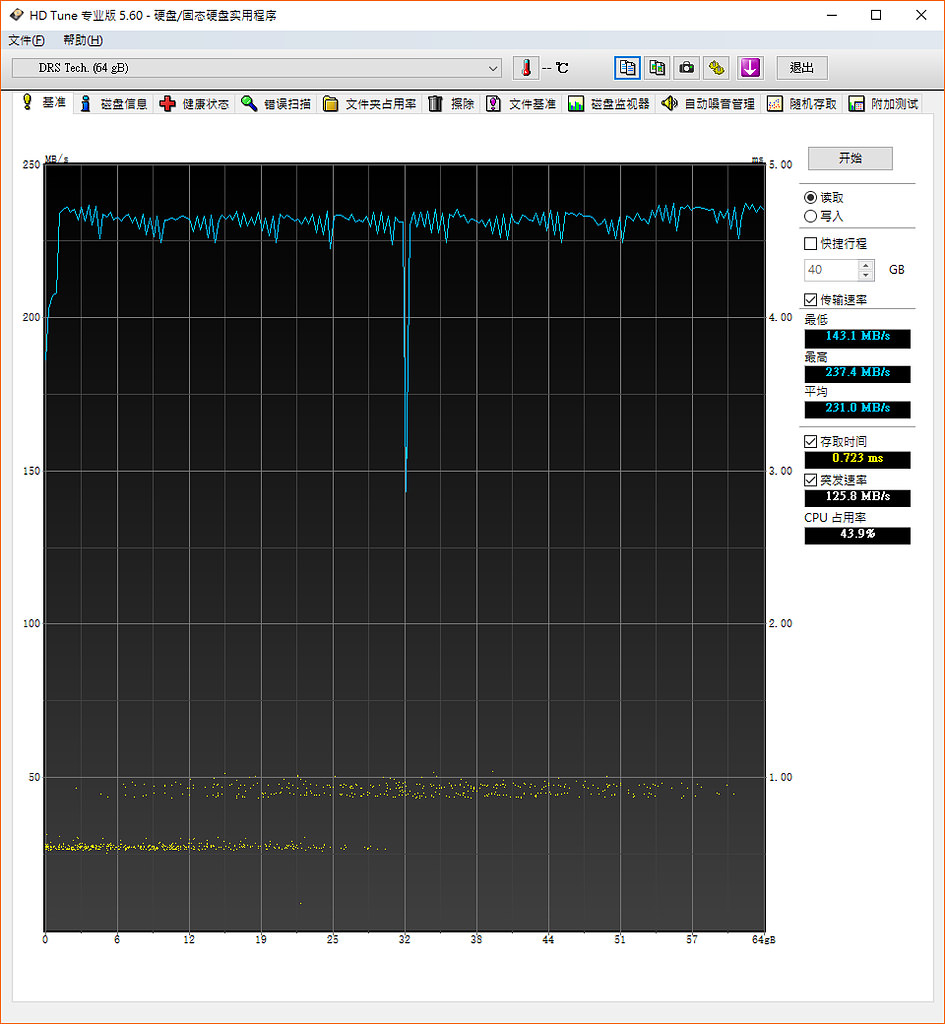Viewport: 945px width, 1024px height.
Task: Click the 0.723 ms access time value
Action: (x=857, y=458)
